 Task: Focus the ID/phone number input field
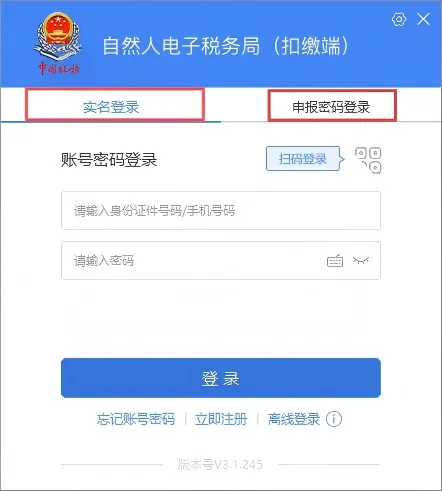tap(221, 210)
